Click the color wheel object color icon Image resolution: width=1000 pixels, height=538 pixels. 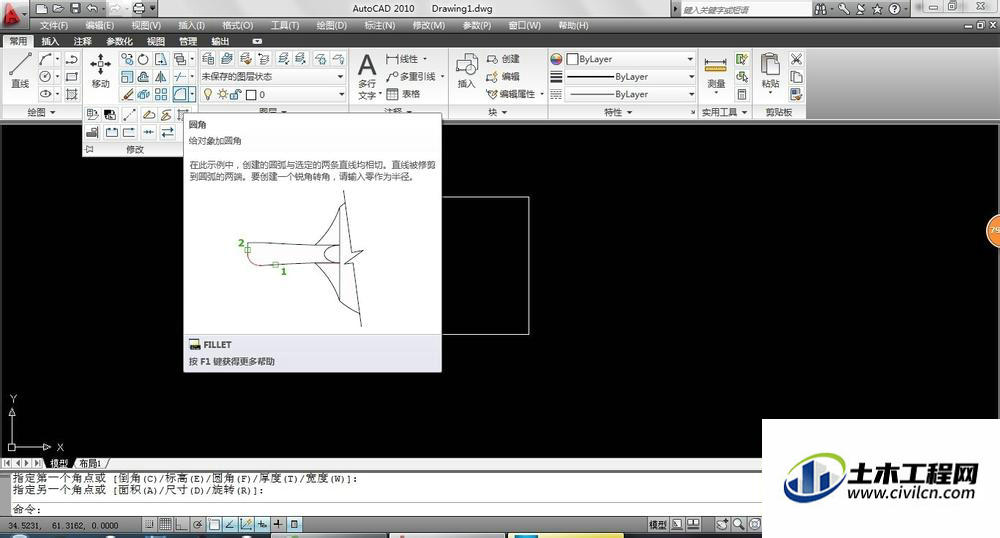pyautogui.click(x=556, y=59)
